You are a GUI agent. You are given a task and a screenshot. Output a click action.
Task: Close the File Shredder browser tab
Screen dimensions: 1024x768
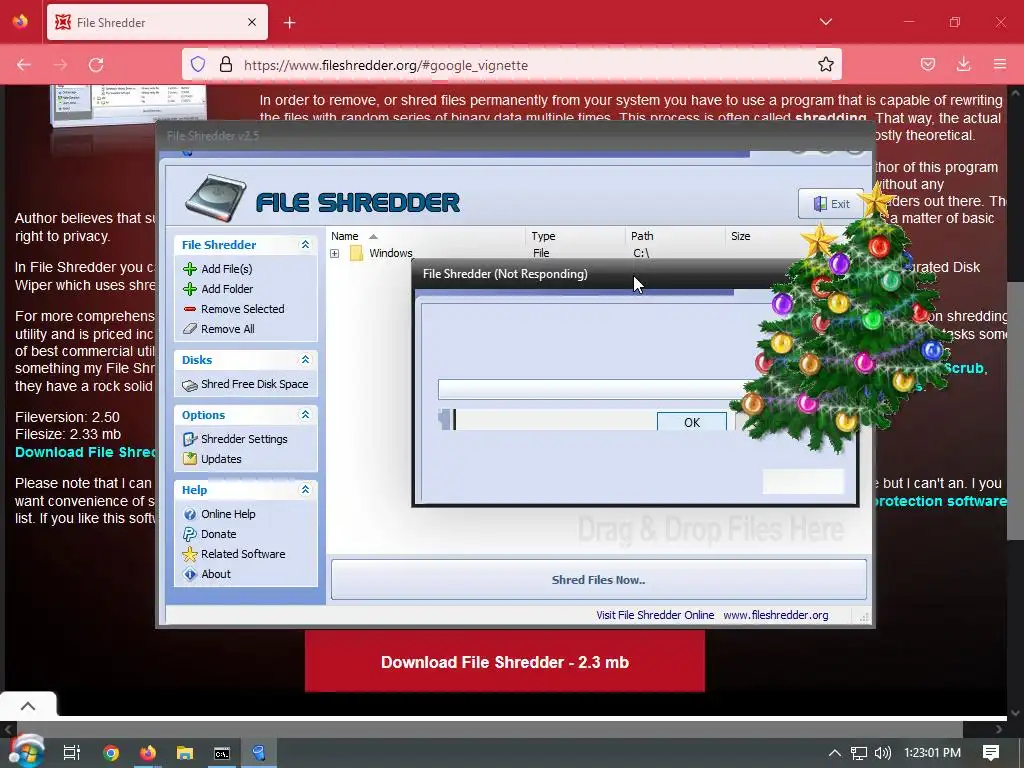pos(252,22)
